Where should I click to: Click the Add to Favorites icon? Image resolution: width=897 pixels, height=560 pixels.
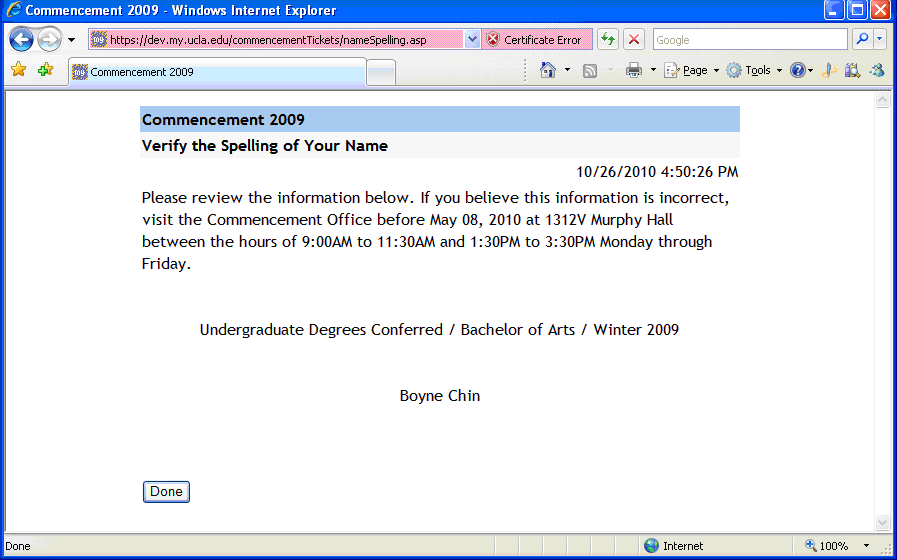pos(45,70)
